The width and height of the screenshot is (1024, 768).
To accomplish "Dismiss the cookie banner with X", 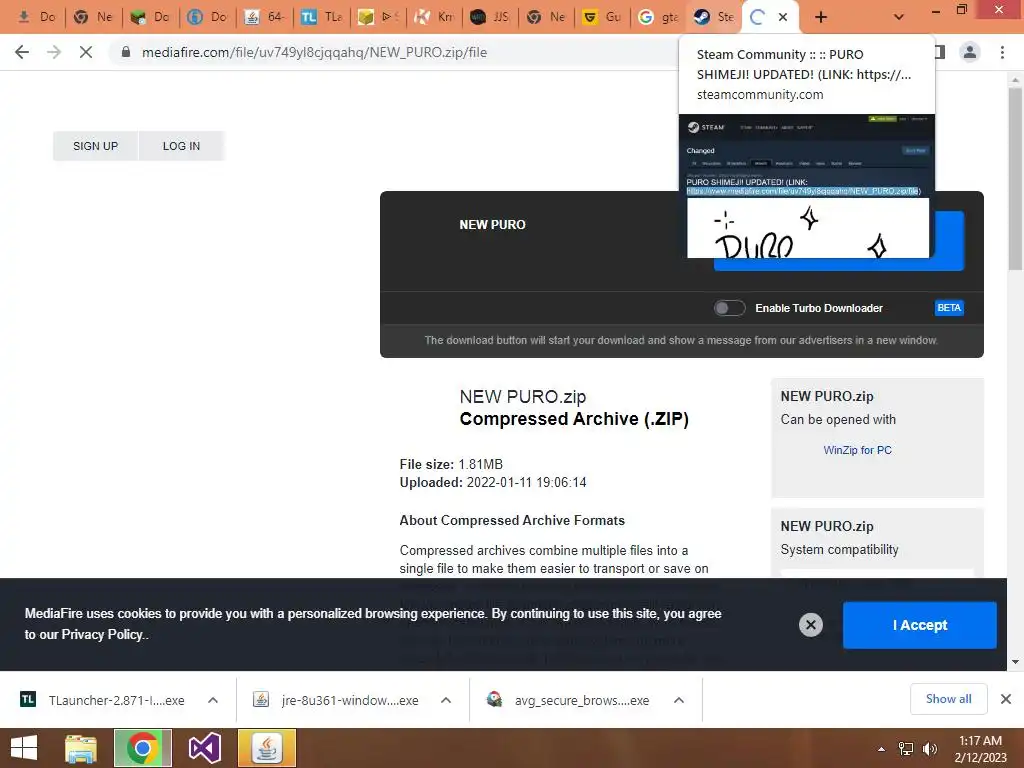I will 810,625.
